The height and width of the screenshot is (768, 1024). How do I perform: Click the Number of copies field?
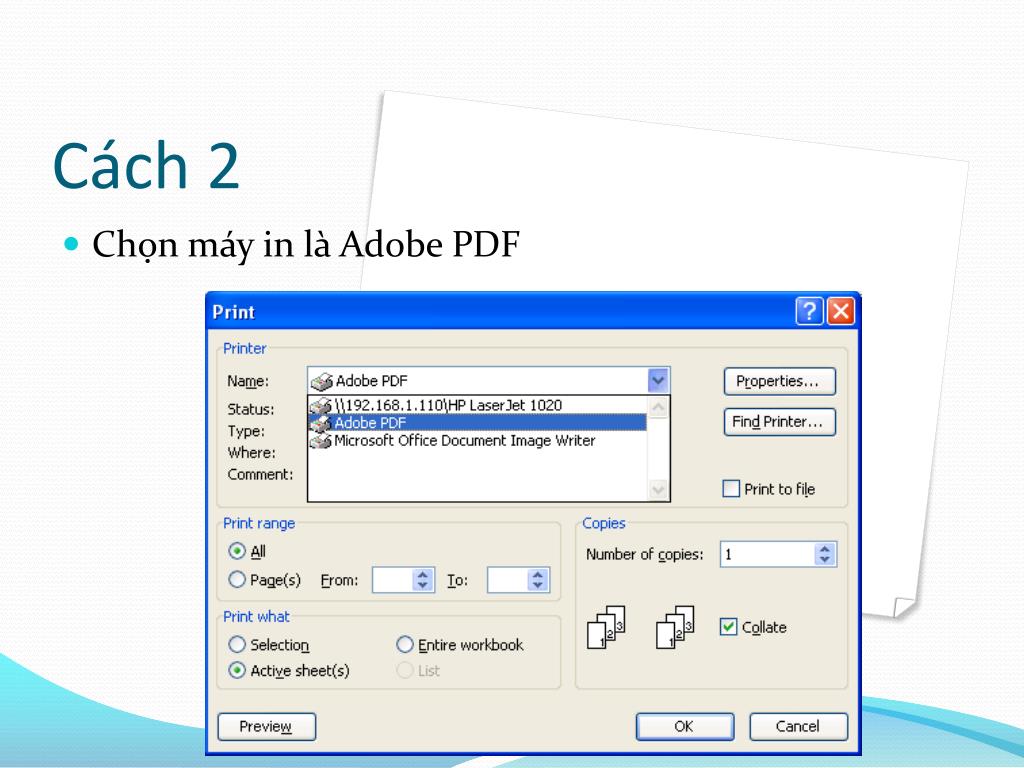pos(767,554)
